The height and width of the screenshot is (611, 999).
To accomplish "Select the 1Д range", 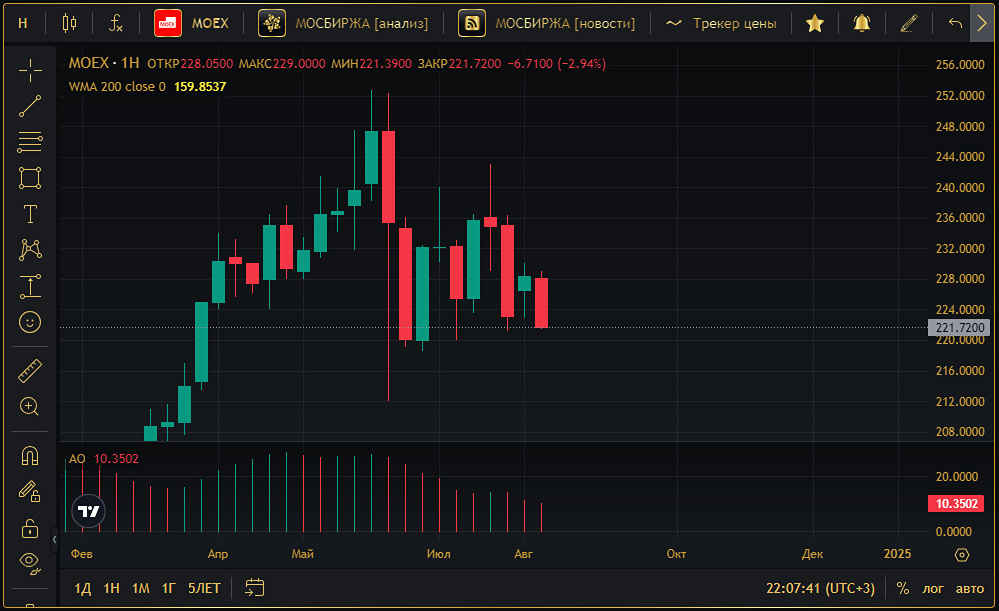I will tap(83, 588).
